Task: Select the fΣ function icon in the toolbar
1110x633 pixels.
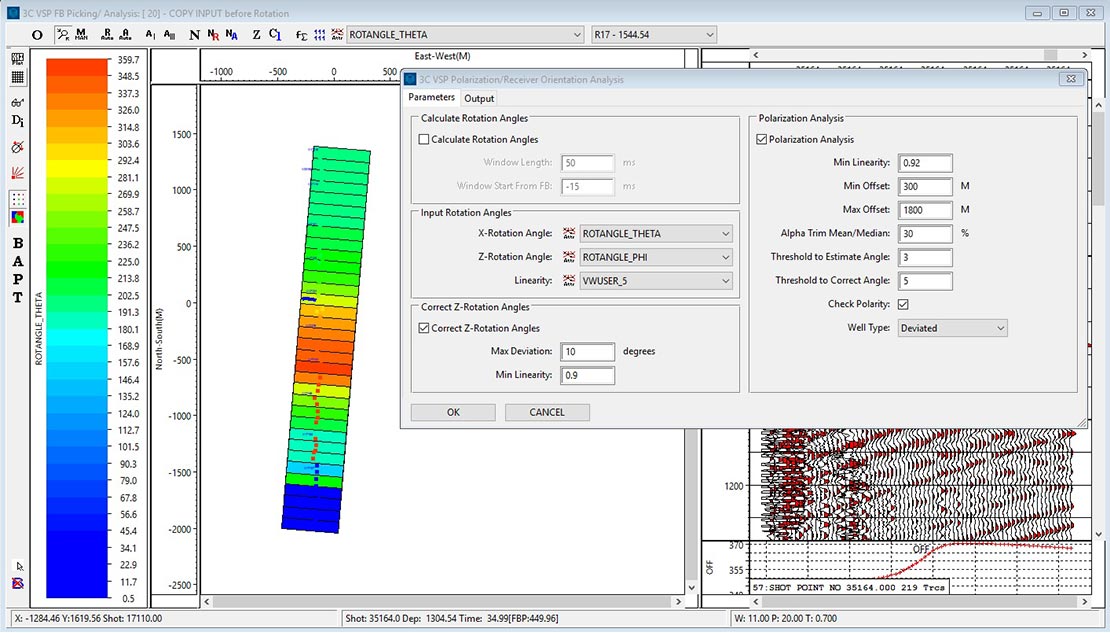Action: pyautogui.click(x=299, y=34)
